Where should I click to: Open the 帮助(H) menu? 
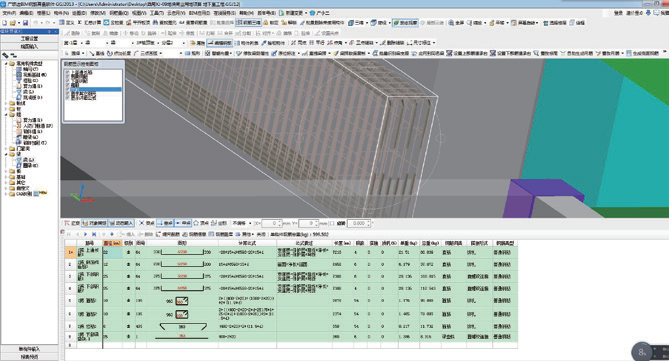(246, 13)
